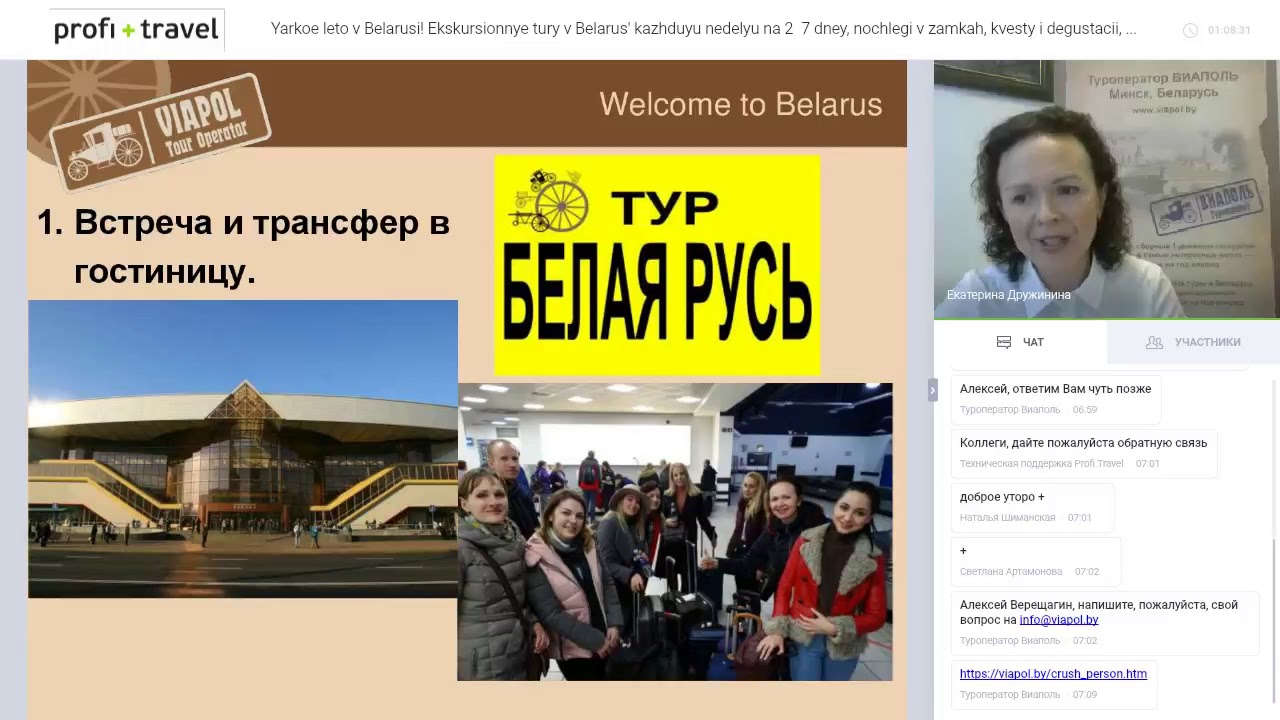The height and width of the screenshot is (720, 1280).
Task: Click the 01:08:31 elapsed time indicator
Action: point(1229,30)
